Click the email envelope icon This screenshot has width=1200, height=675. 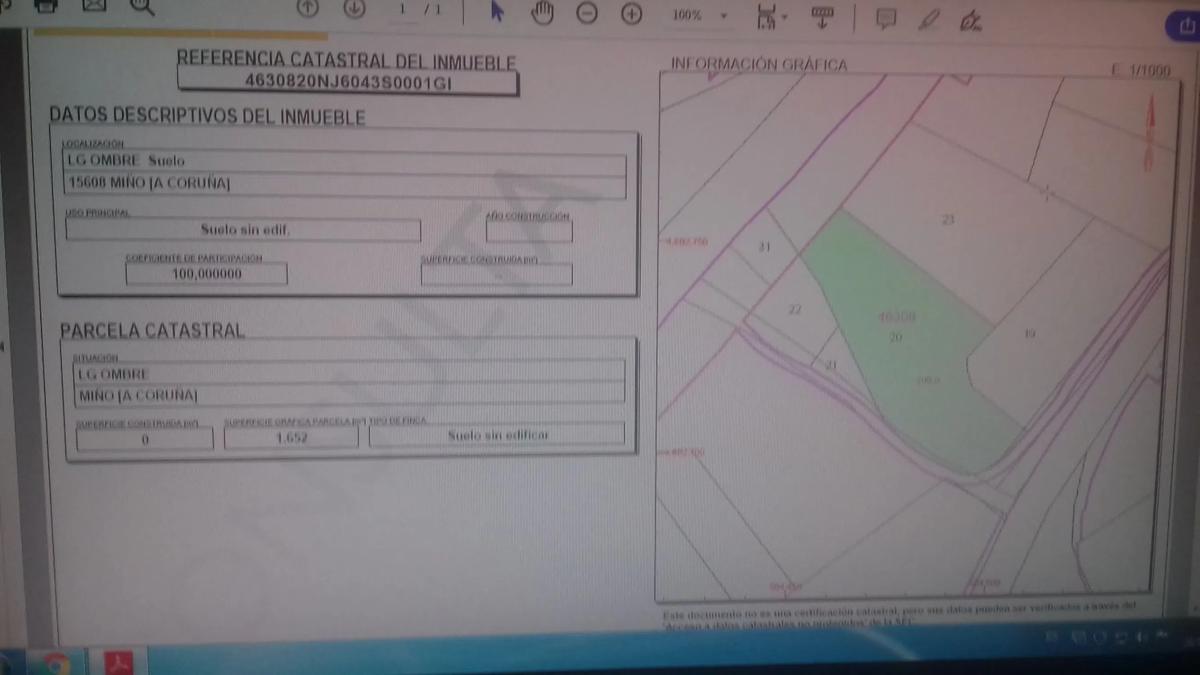[94, 6]
